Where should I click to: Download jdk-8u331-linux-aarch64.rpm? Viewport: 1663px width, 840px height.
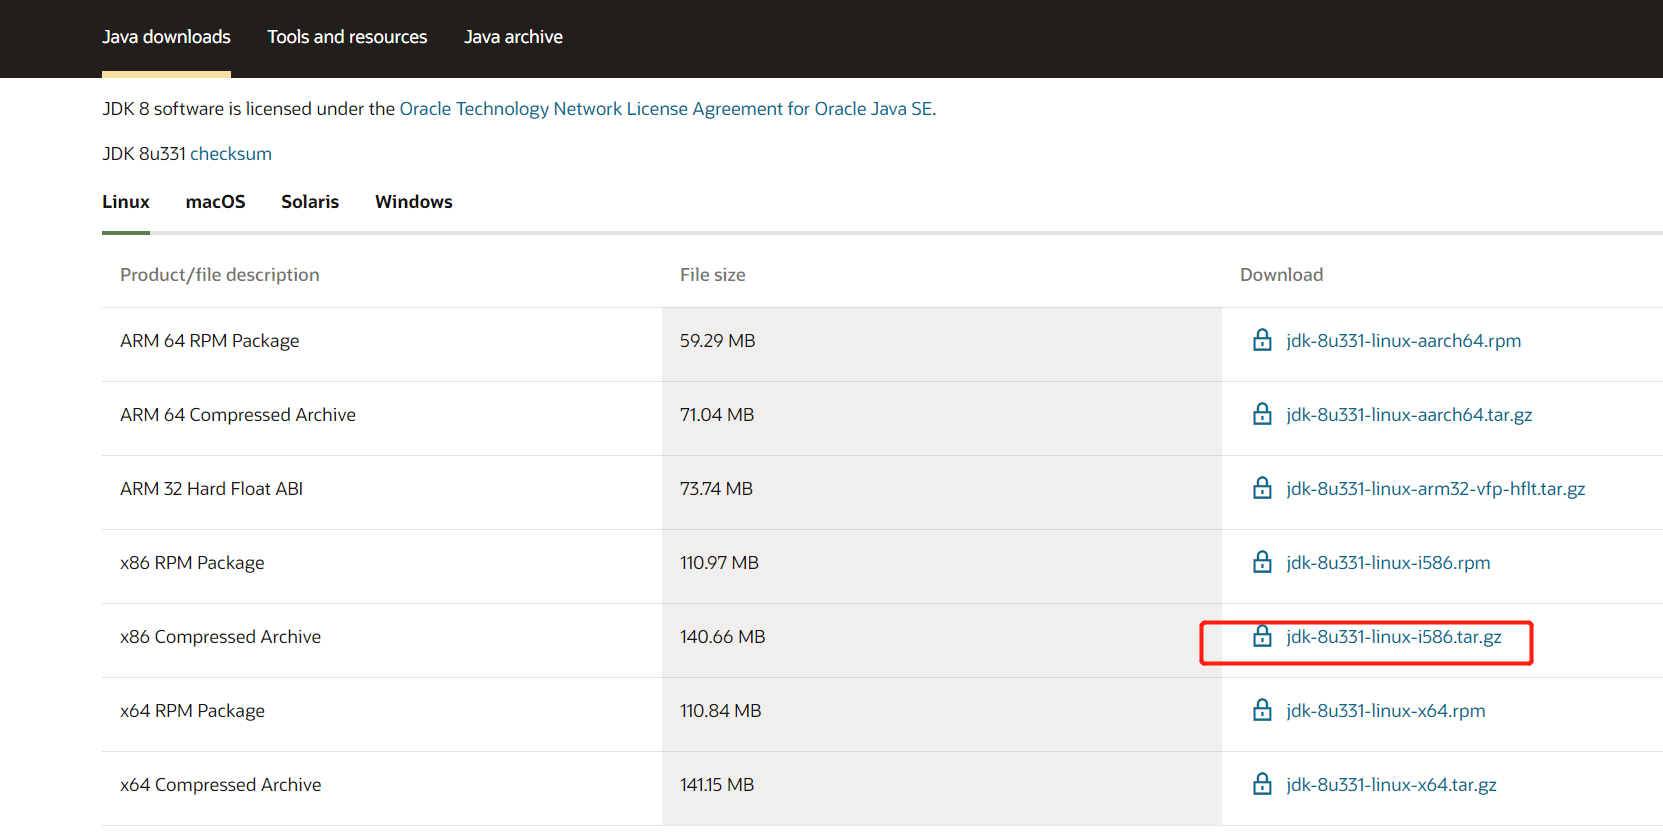coord(1403,341)
